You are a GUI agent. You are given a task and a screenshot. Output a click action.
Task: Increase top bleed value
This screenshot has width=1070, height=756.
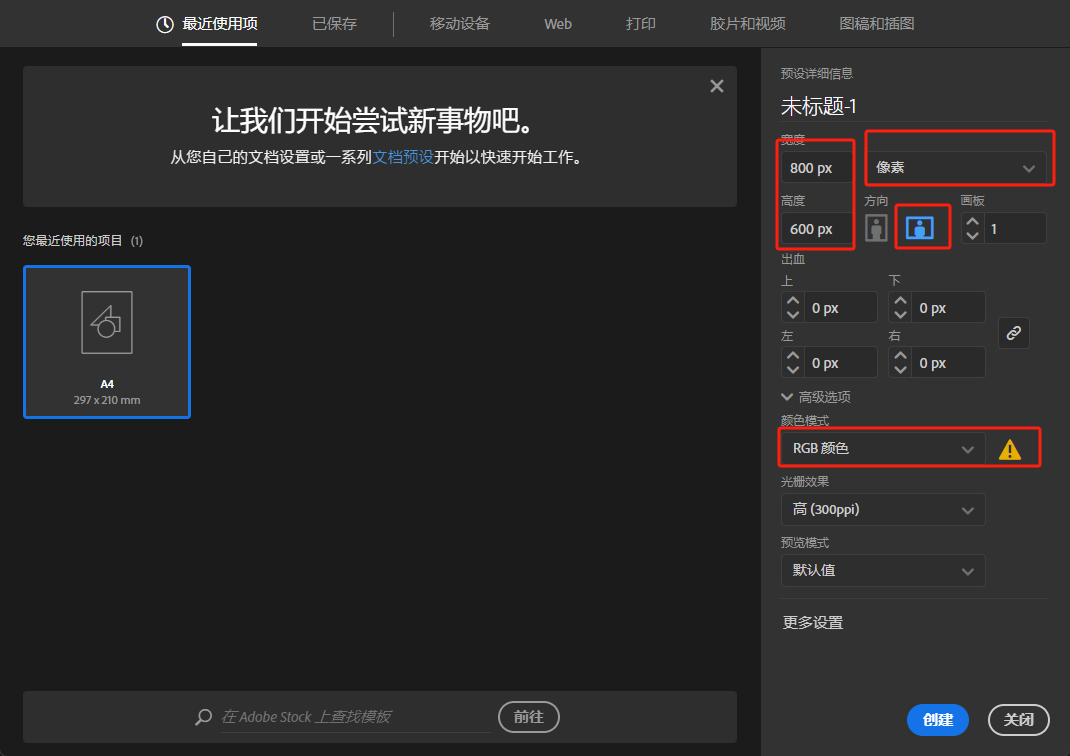click(x=792, y=301)
